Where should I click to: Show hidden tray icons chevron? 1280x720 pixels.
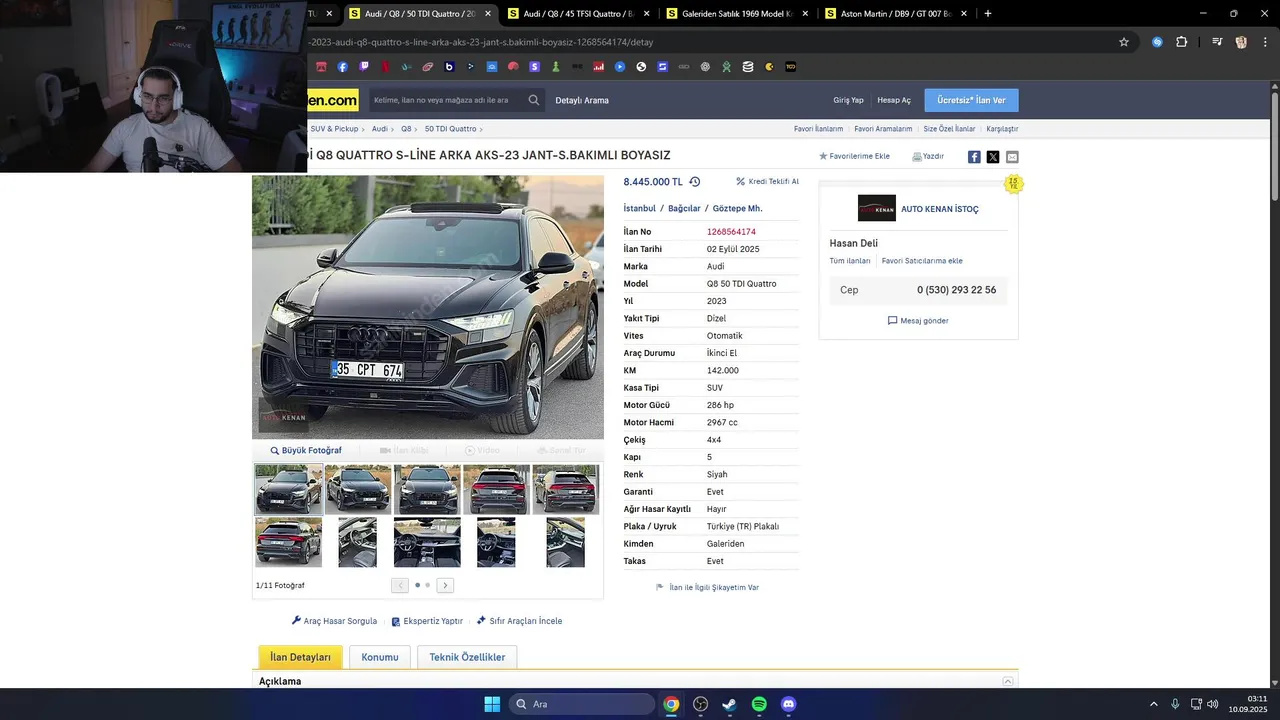coord(1154,704)
